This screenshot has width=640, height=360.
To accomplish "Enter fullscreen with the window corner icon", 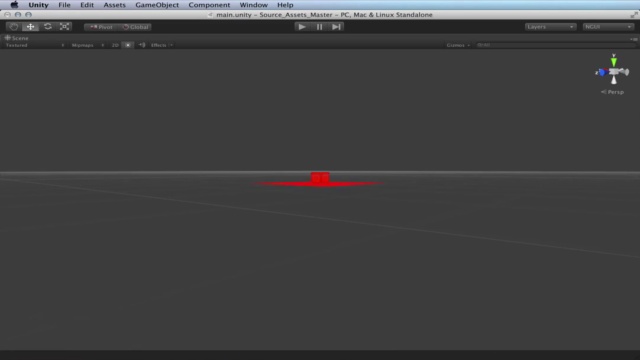I will click(x=633, y=15).
